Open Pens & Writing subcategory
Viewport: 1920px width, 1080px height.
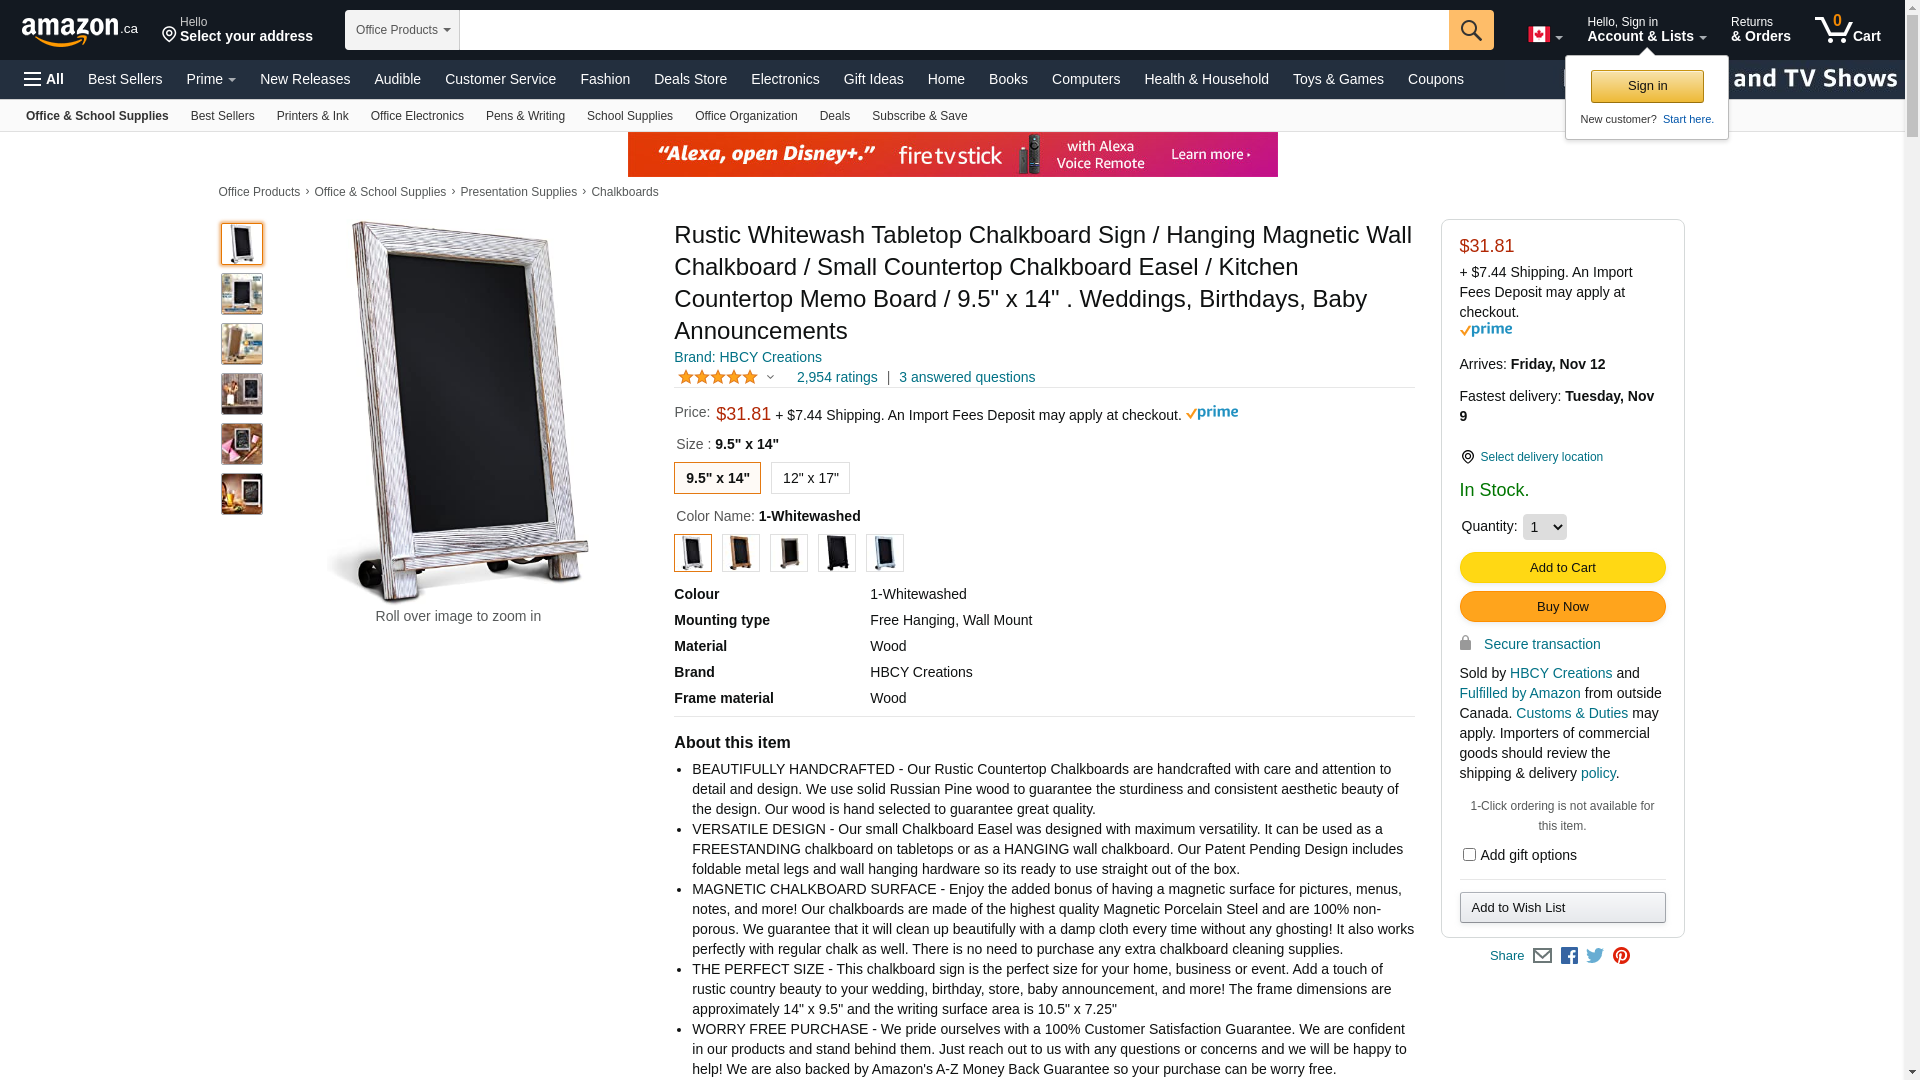[525, 116]
